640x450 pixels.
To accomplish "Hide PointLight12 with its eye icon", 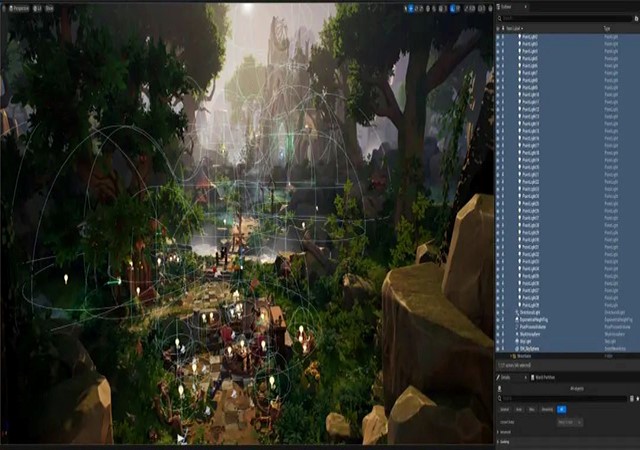I will [x=498, y=109].
